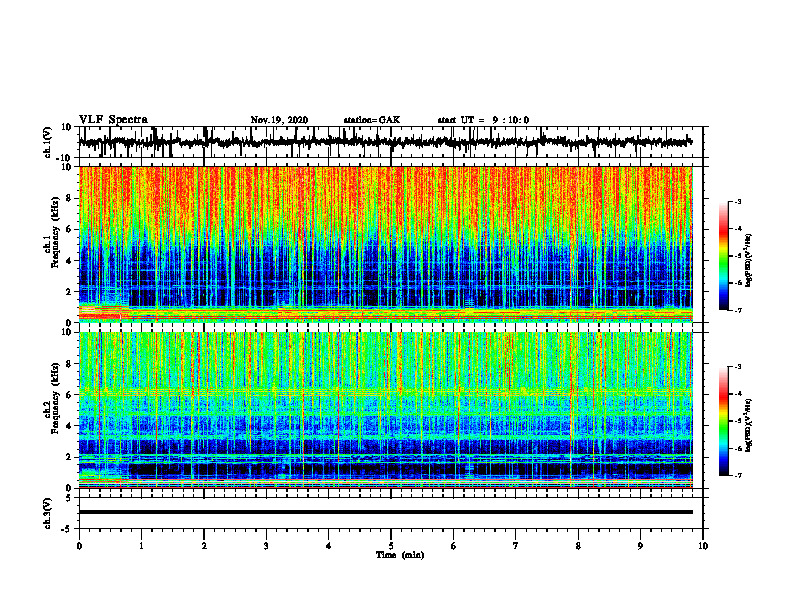Select the 'ch.3(V)' axis label
Viewport: 792px width, 612px height.
tap(48, 514)
